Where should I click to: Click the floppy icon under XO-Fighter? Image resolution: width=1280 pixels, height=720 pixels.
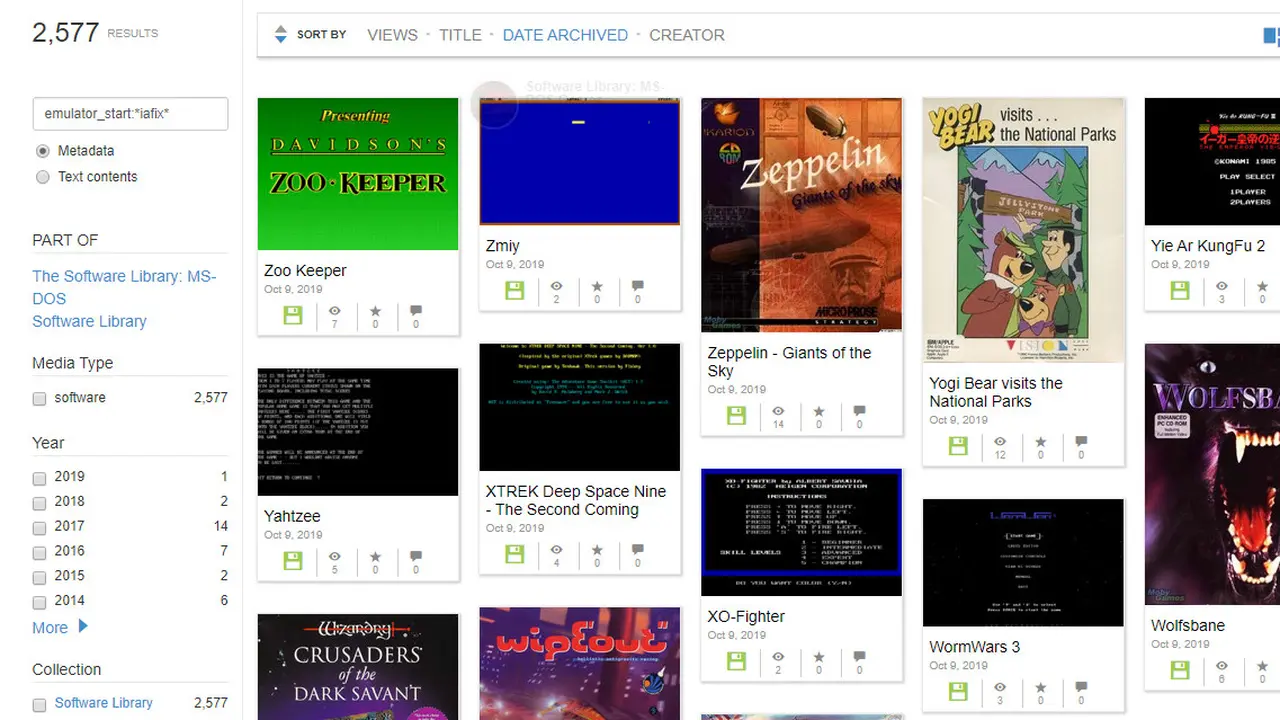pyautogui.click(x=737, y=661)
